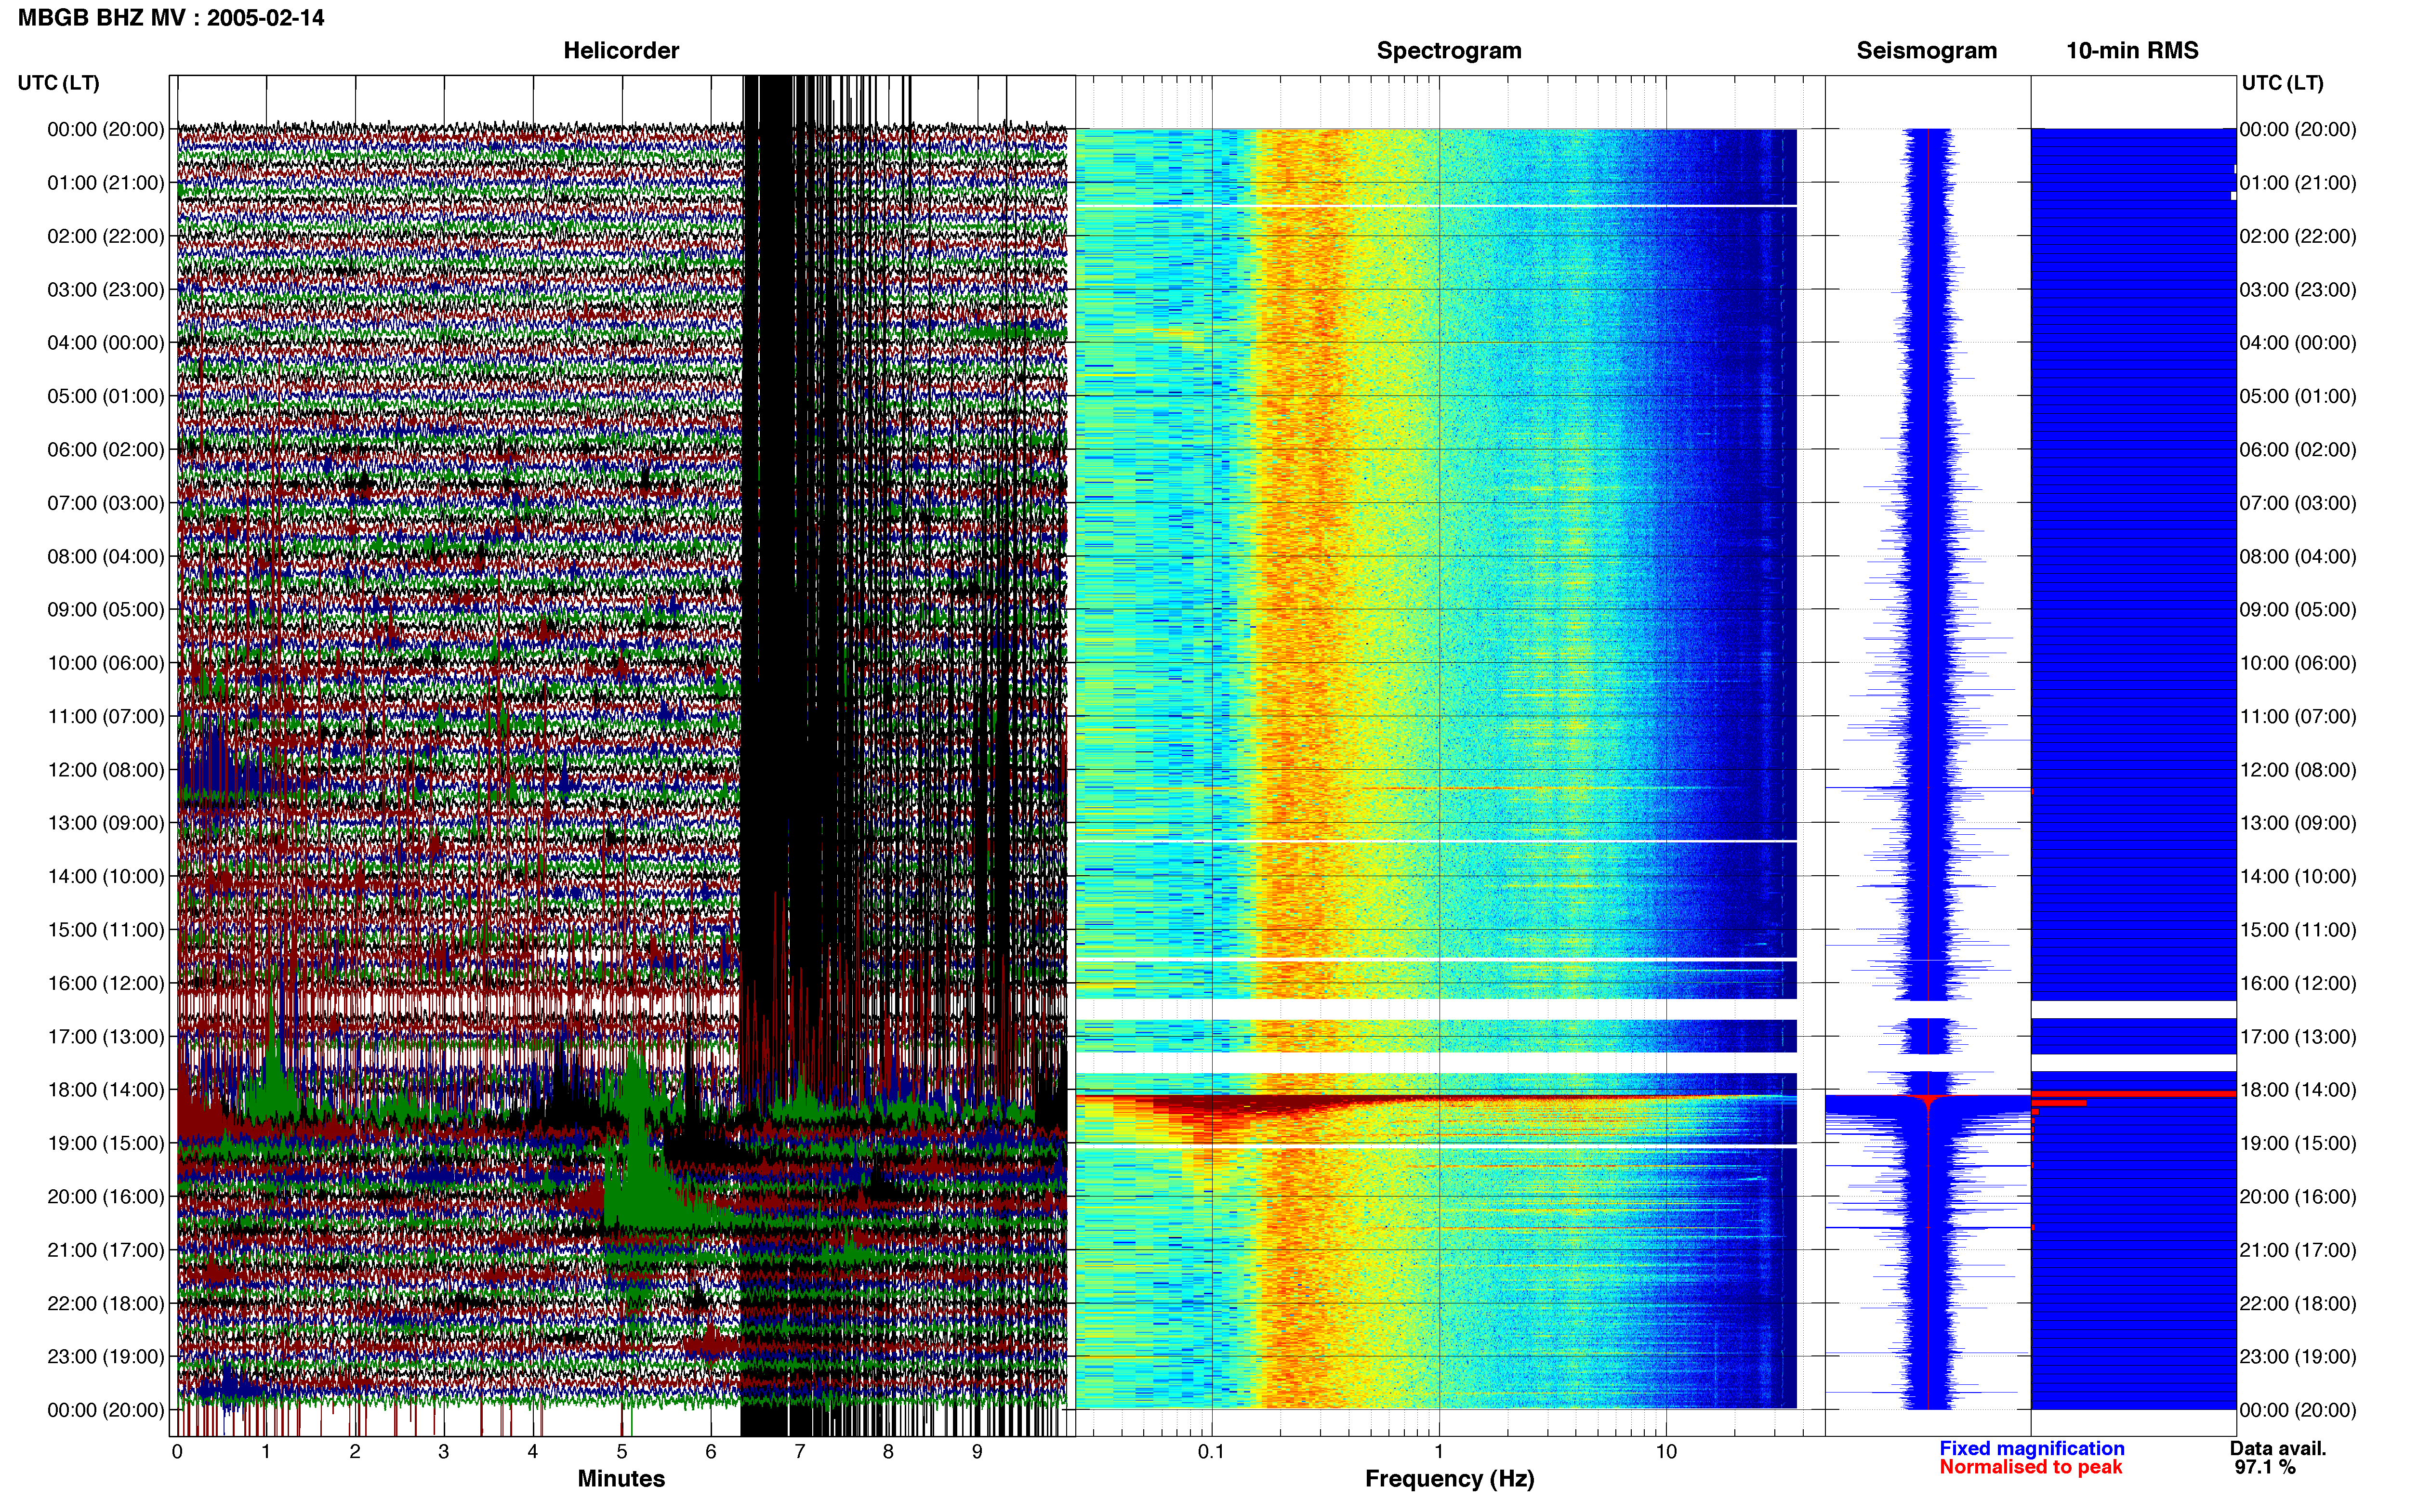Click the '10-min RMS' panel heading

[x=2132, y=51]
